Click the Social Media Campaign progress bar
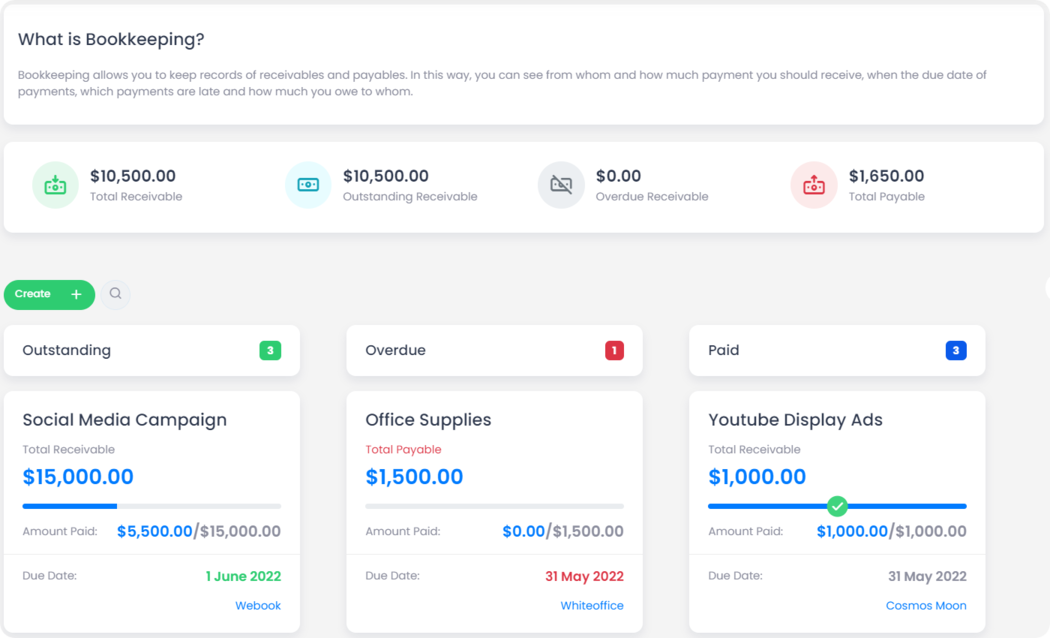 (x=151, y=506)
